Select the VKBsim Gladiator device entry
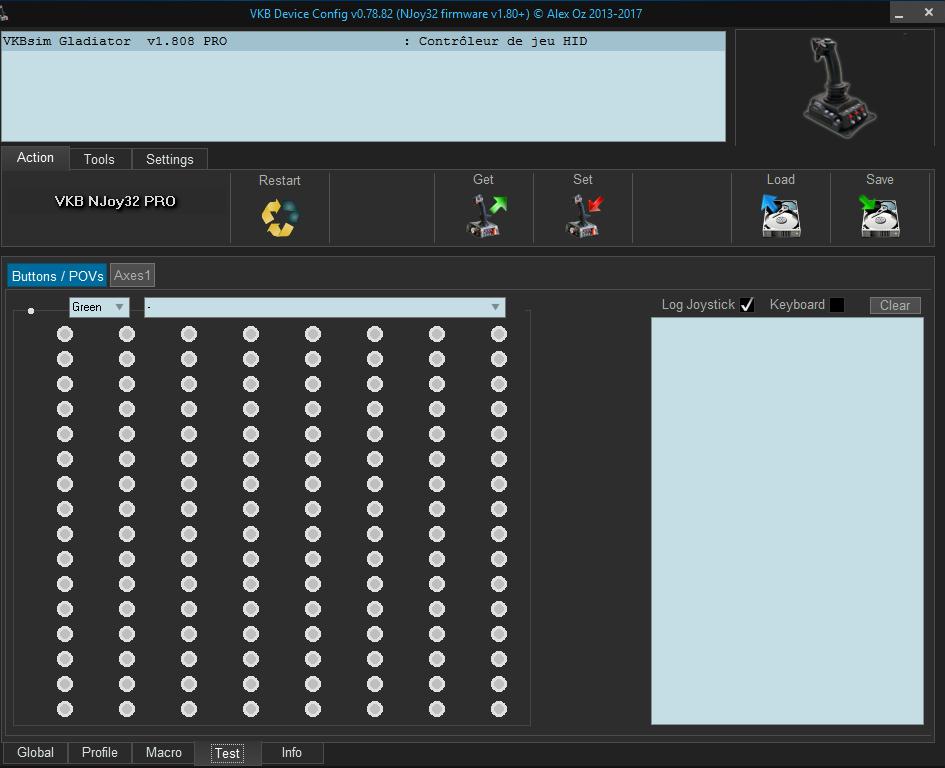This screenshot has width=945, height=768. [363, 42]
